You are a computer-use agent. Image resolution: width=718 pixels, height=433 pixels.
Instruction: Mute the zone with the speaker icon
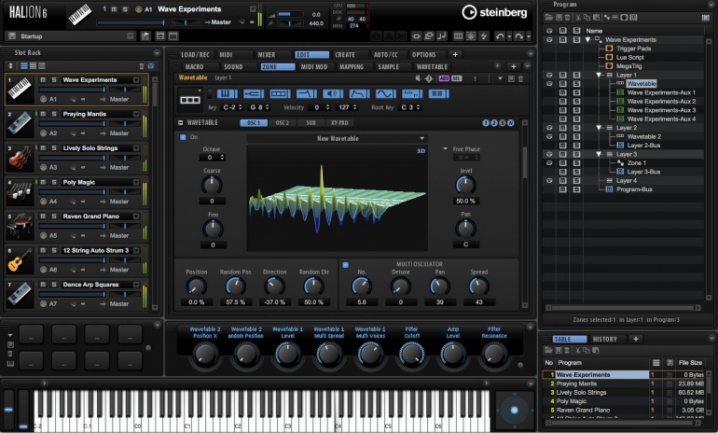(418, 78)
